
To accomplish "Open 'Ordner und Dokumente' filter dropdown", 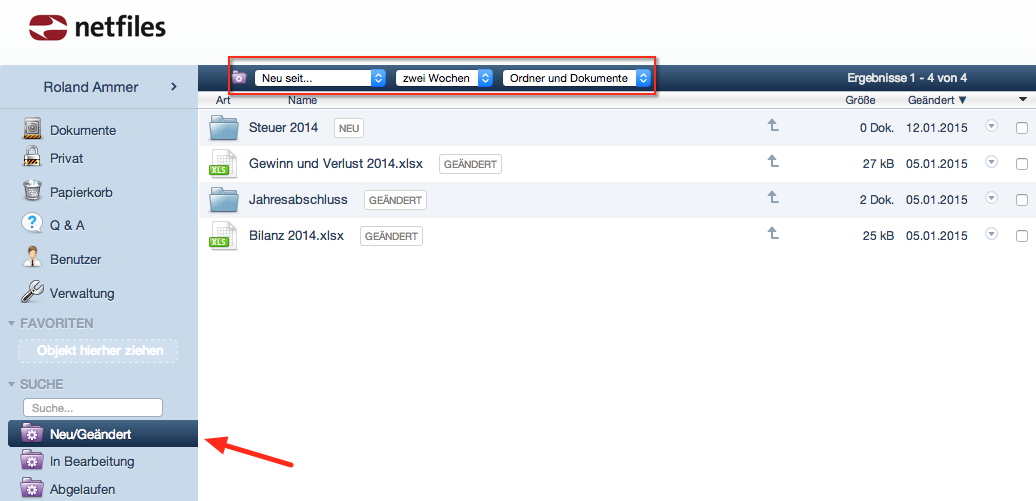I will (576, 78).
